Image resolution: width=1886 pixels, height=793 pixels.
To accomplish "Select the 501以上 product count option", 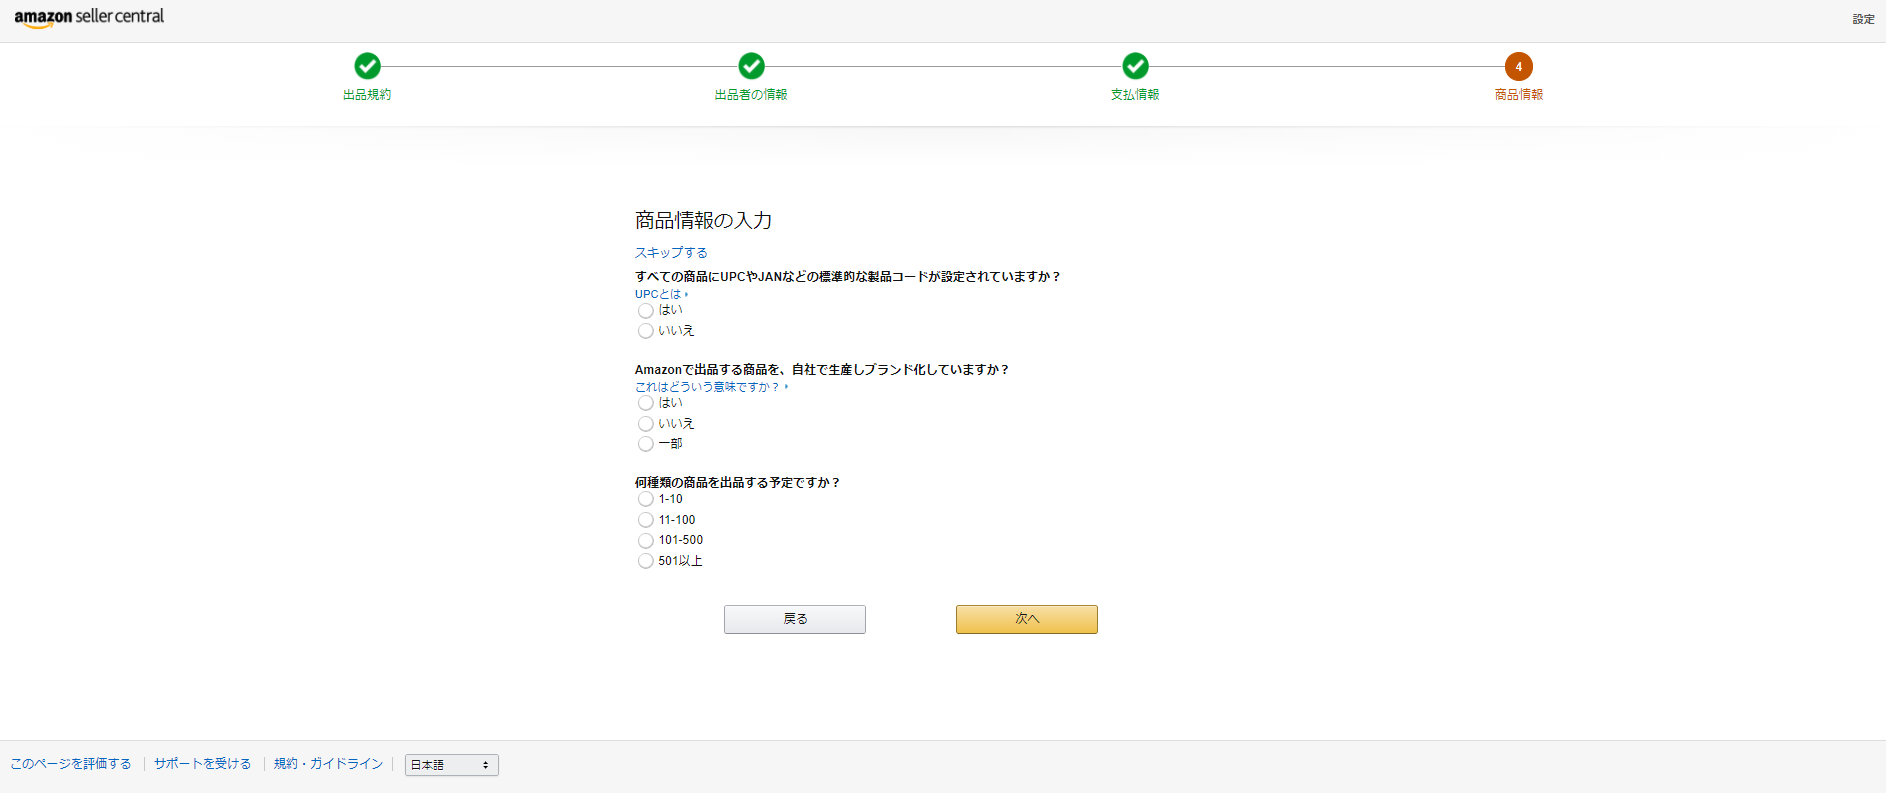I will point(646,561).
